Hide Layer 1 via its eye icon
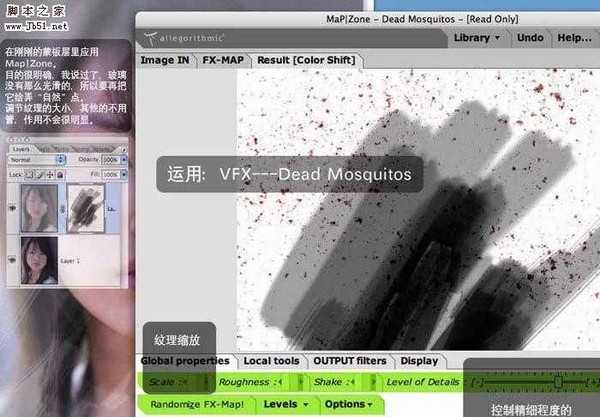 point(13,261)
